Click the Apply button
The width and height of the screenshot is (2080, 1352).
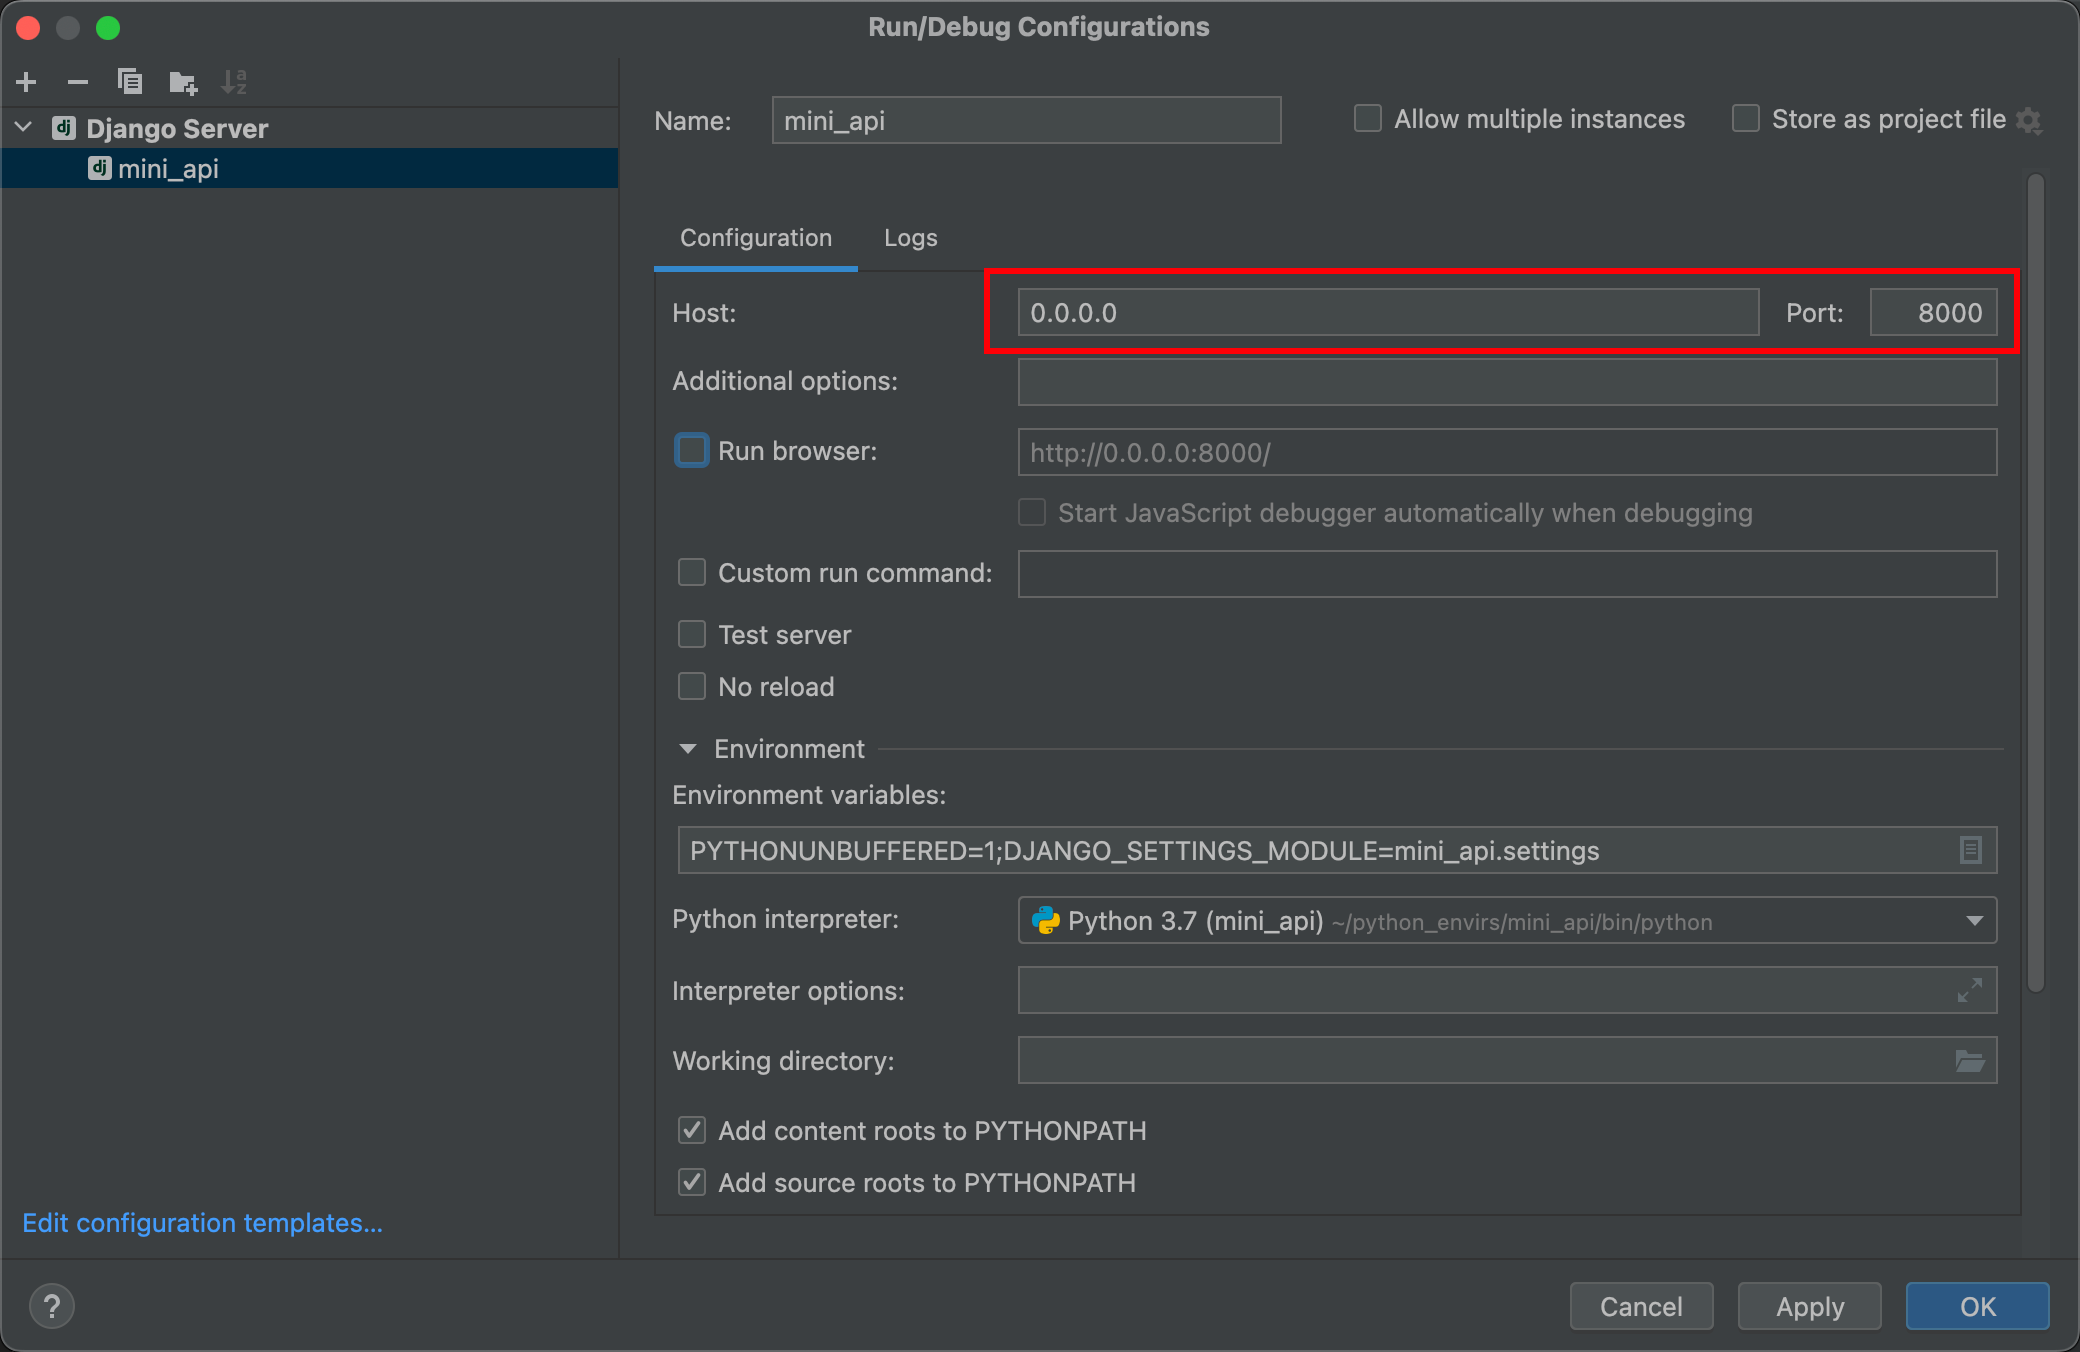[x=1809, y=1306]
